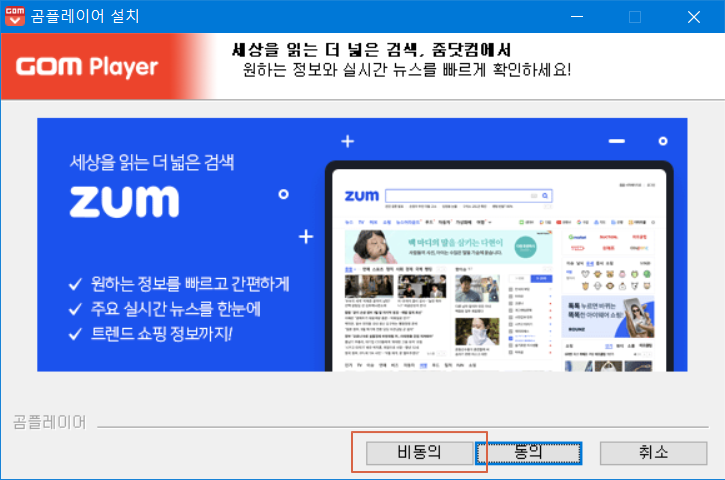This screenshot has height=480, width=725.
Task: Click the zum search box in the tablet preview
Action: 468,196
